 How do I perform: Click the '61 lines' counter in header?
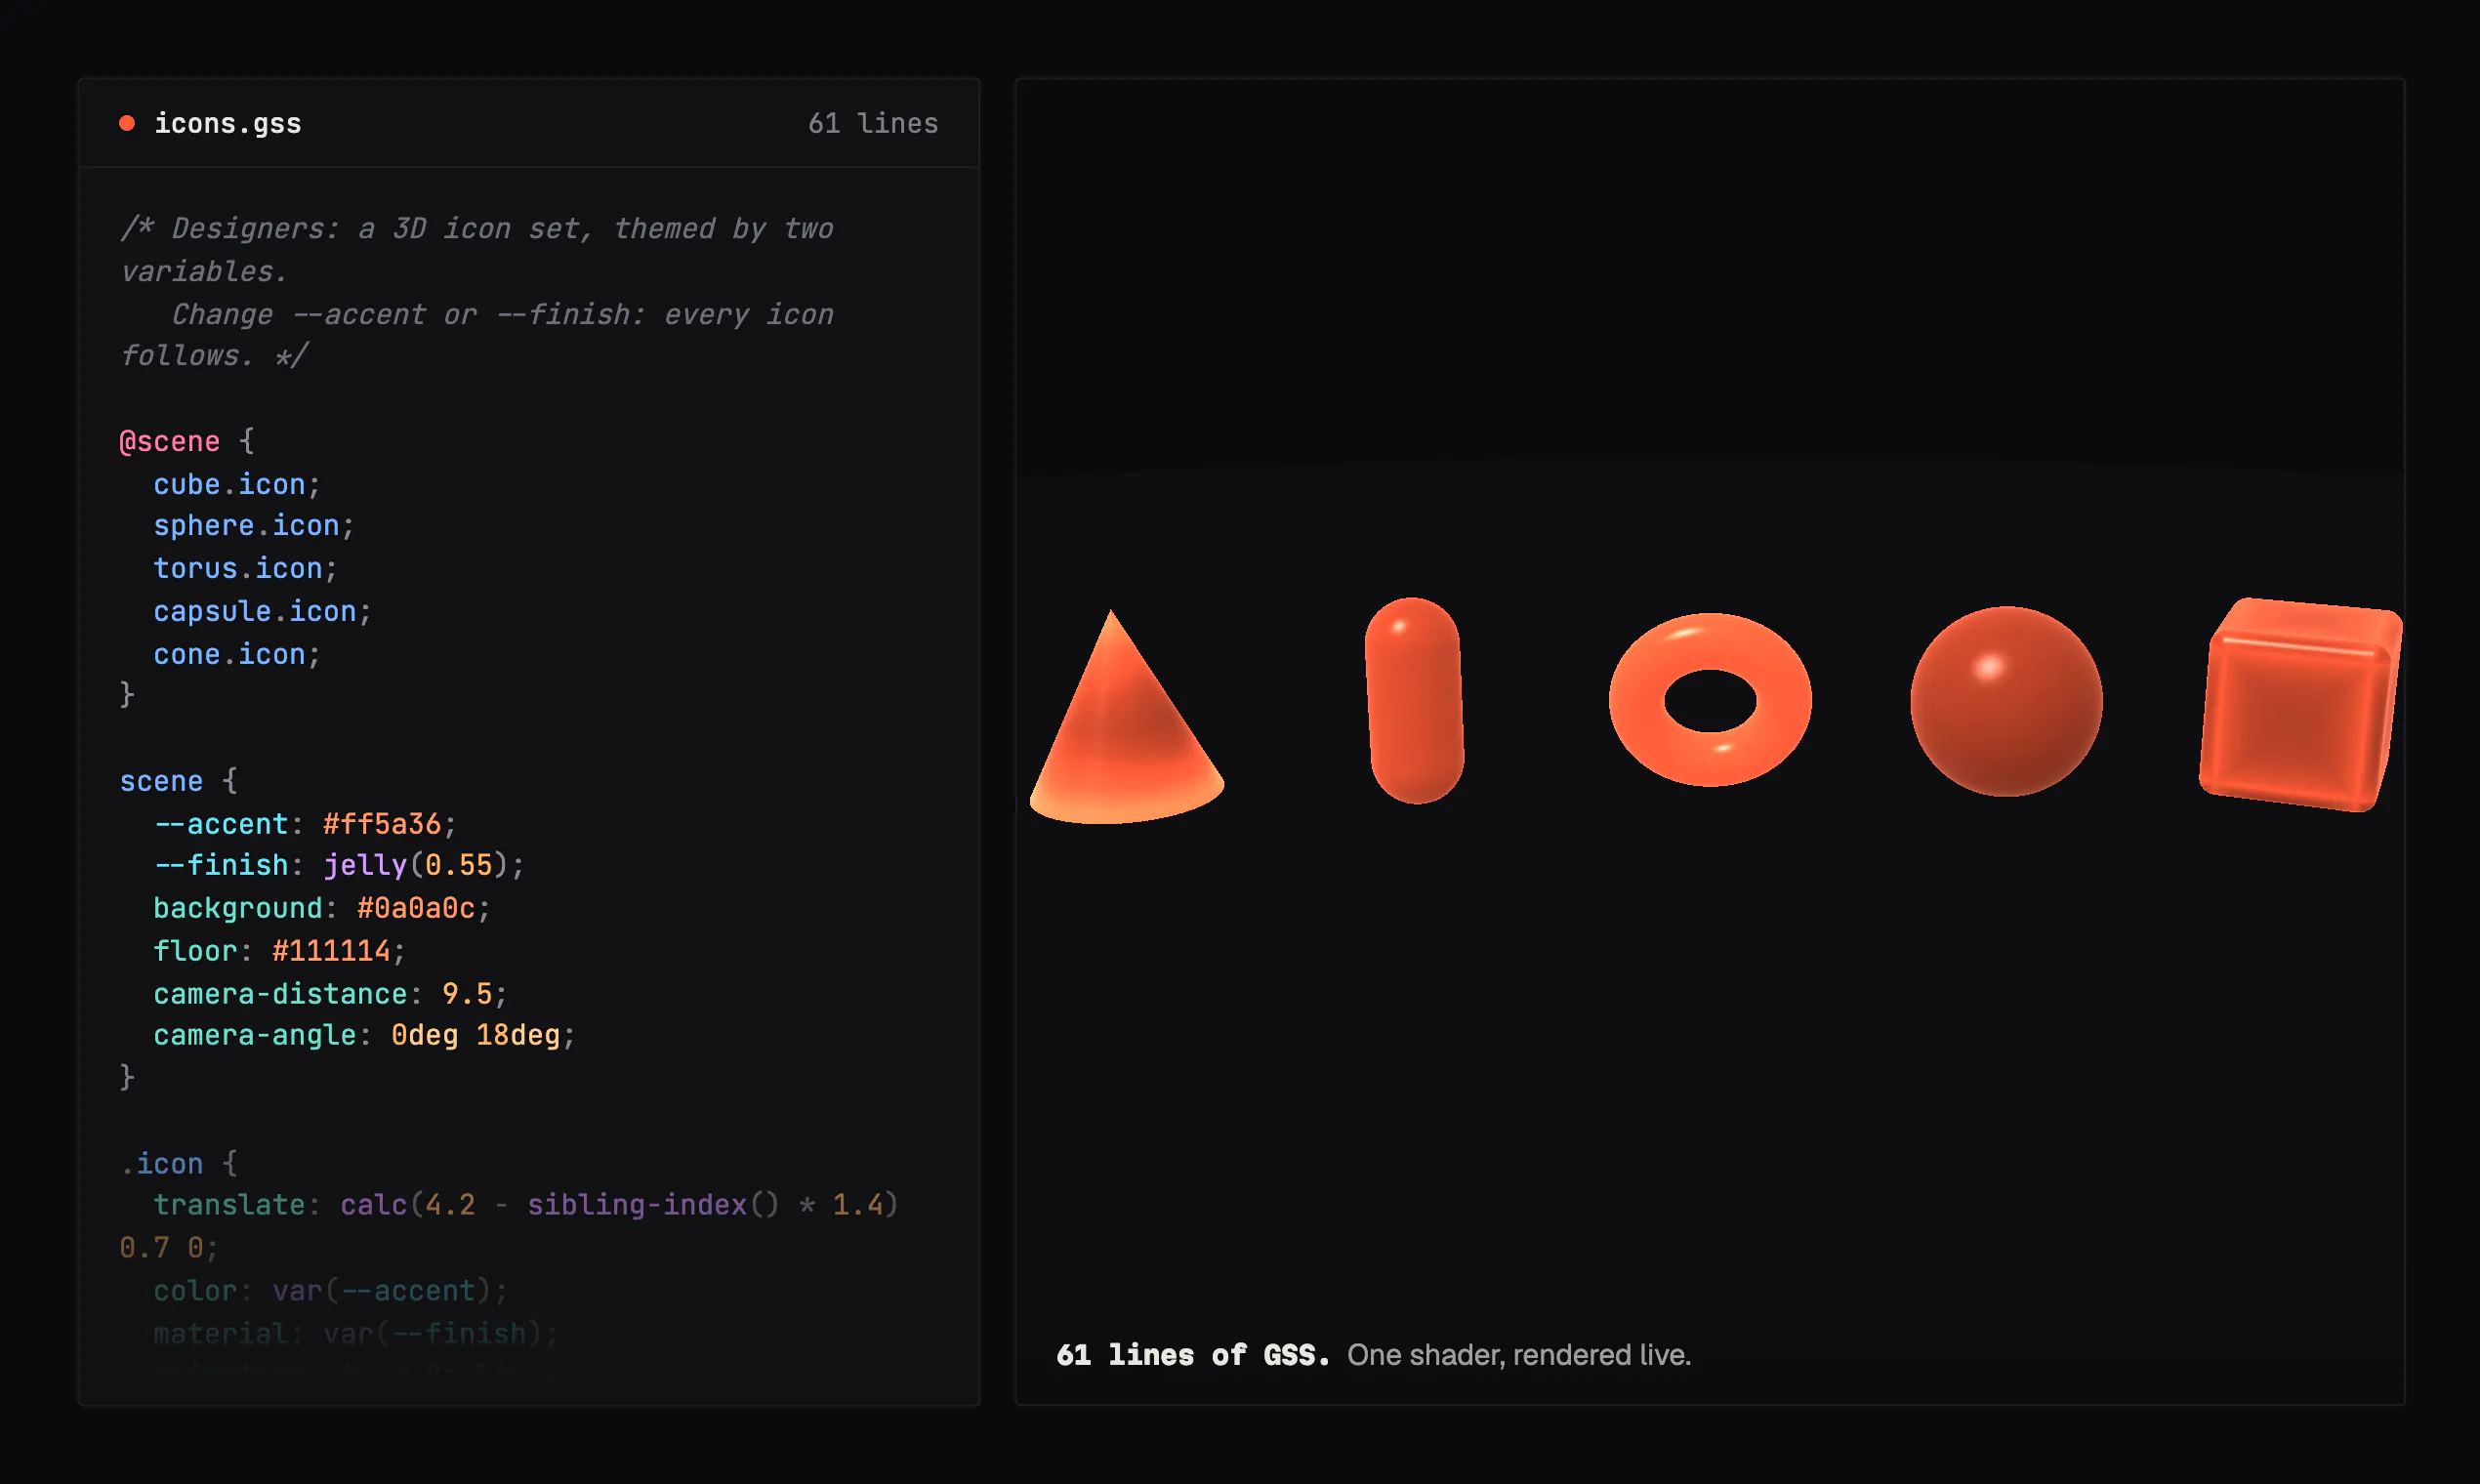(x=873, y=123)
